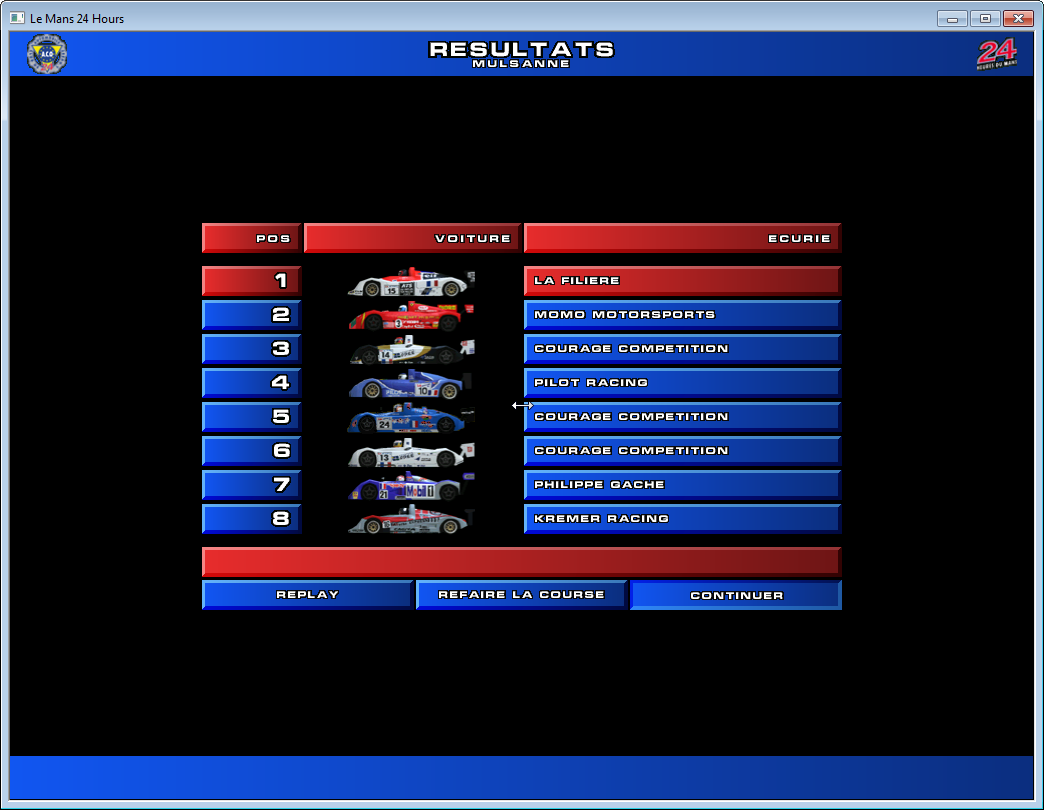
Task: Click position 6 cell
Action: pos(252,451)
